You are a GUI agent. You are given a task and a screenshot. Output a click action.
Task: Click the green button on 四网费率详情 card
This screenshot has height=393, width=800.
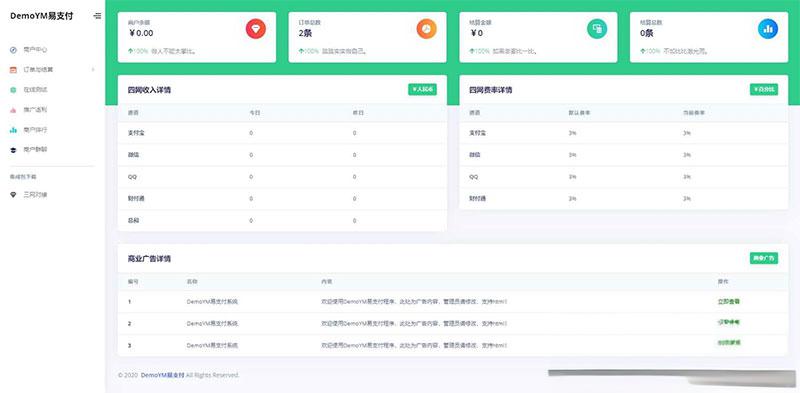point(764,89)
